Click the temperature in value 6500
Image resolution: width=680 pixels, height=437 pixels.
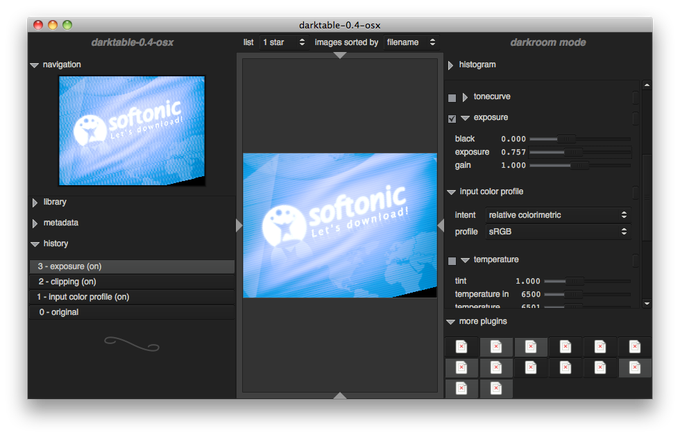pyautogui.click(x=531, y=294)
